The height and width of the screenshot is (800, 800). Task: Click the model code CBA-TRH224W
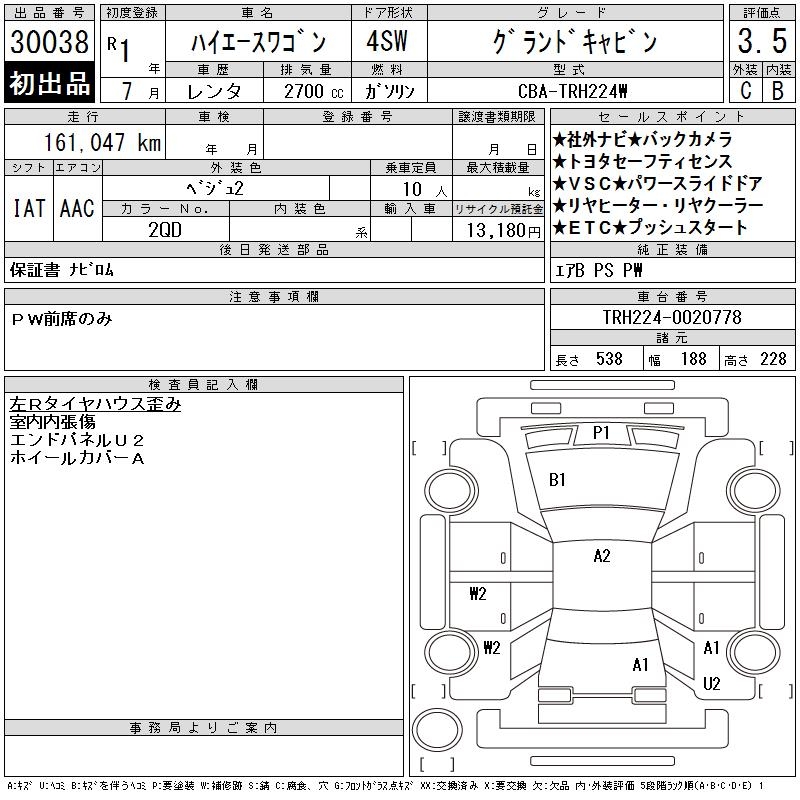(x=572, y=91)
